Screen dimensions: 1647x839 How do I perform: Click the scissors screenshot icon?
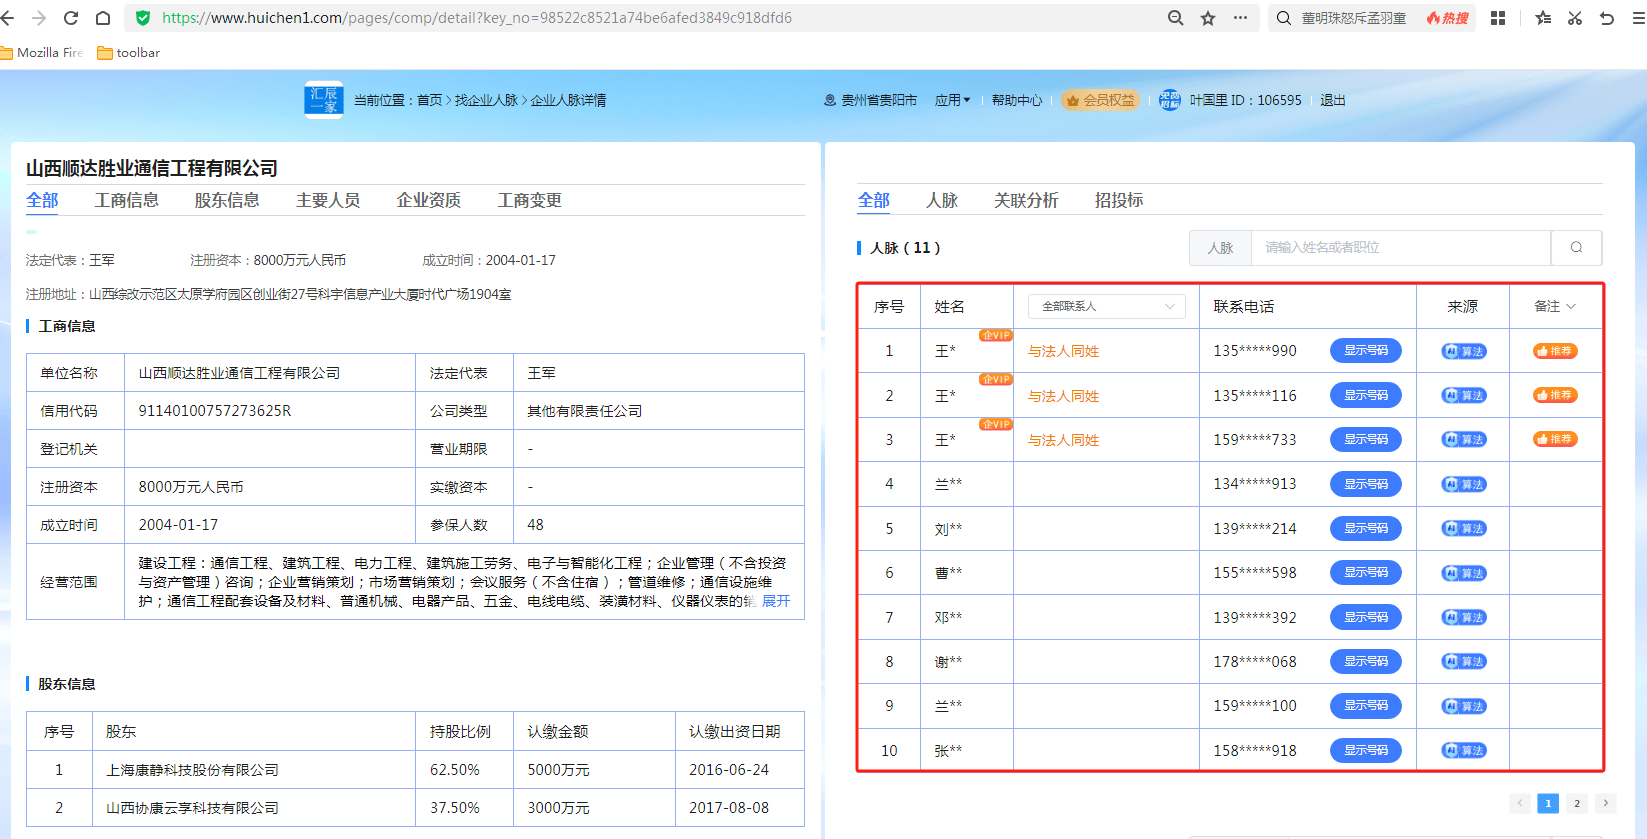pos(1575,18)
